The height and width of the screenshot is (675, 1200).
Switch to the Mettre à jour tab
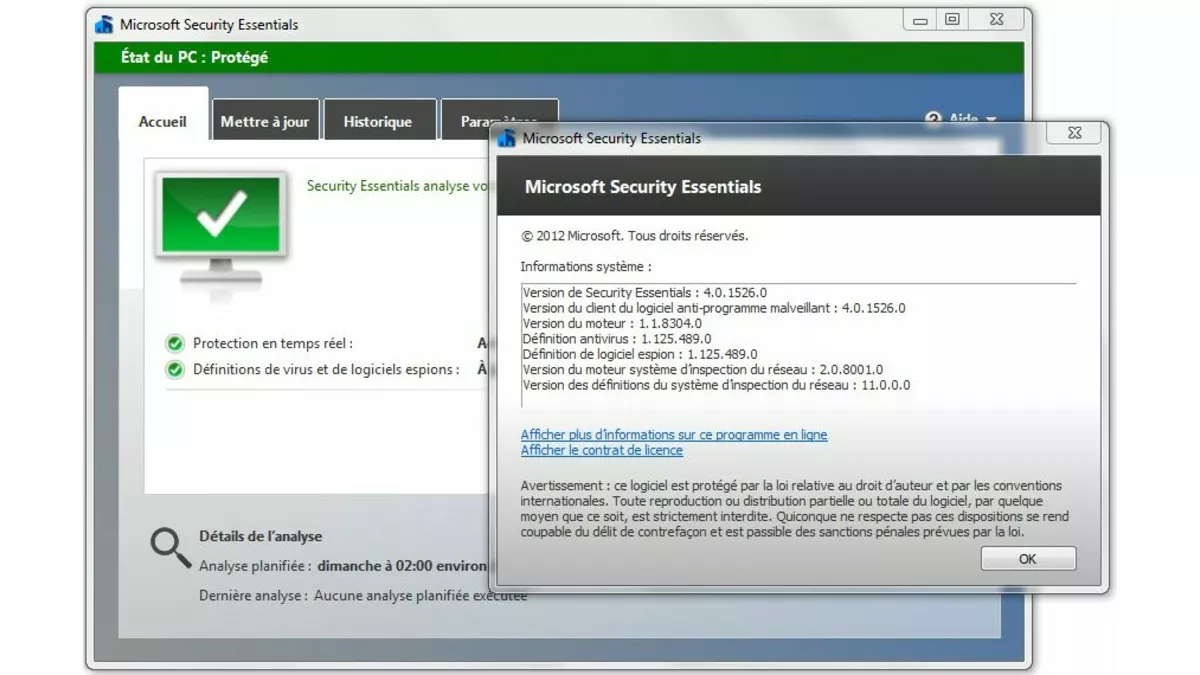coord(264,119)
